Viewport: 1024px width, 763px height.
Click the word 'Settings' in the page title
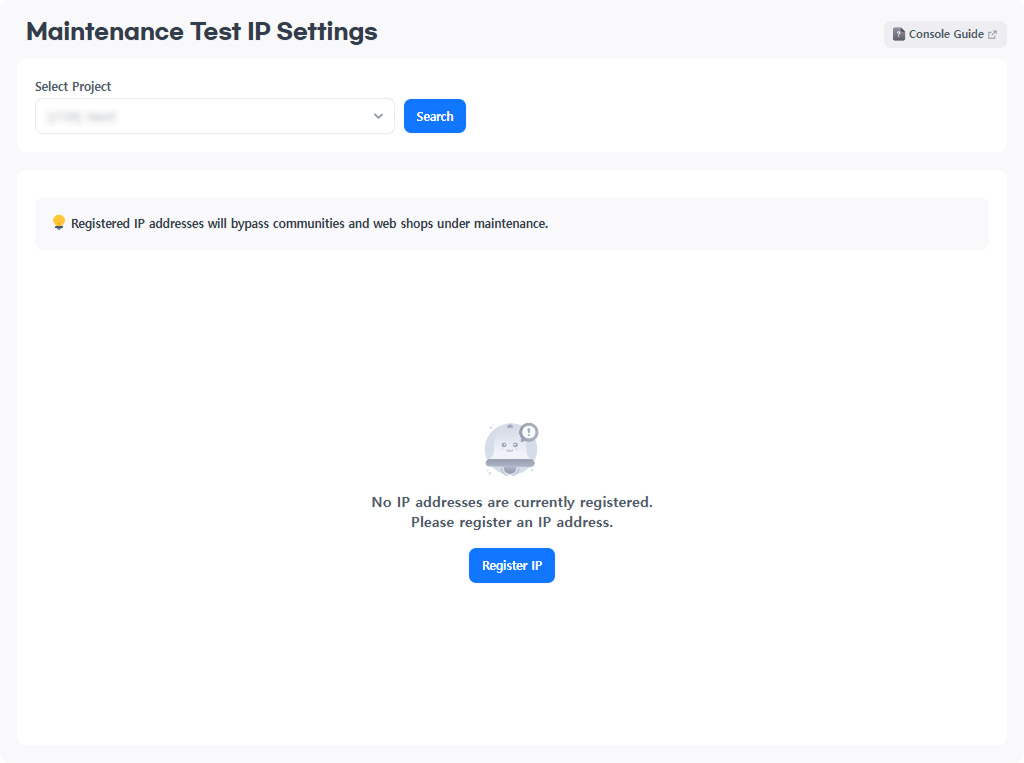coord(327,31)
